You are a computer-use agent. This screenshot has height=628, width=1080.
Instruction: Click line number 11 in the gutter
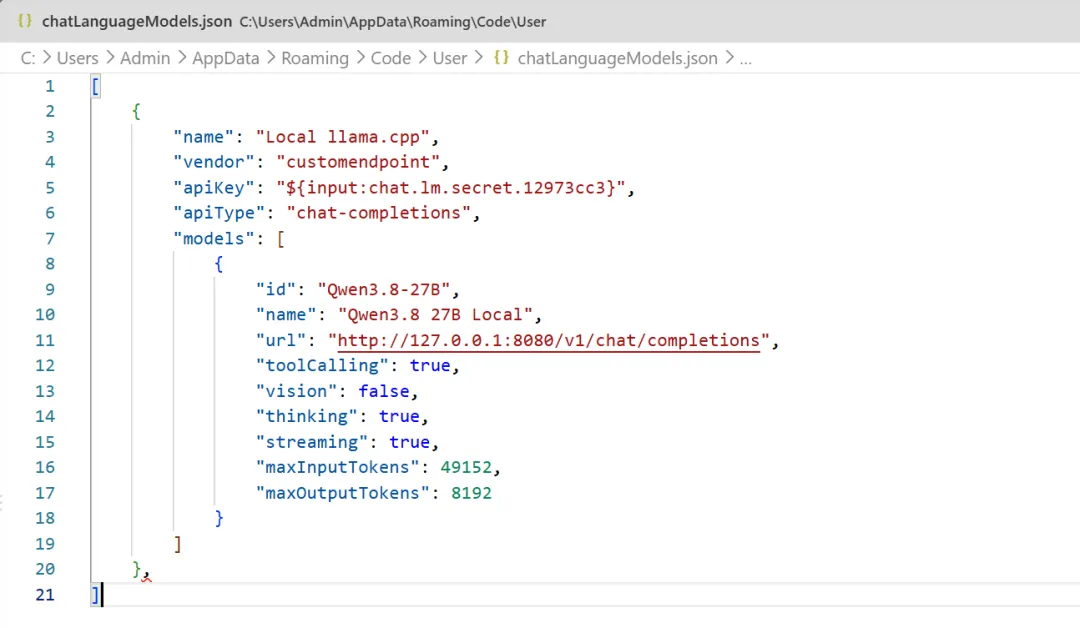coord(45,340)
